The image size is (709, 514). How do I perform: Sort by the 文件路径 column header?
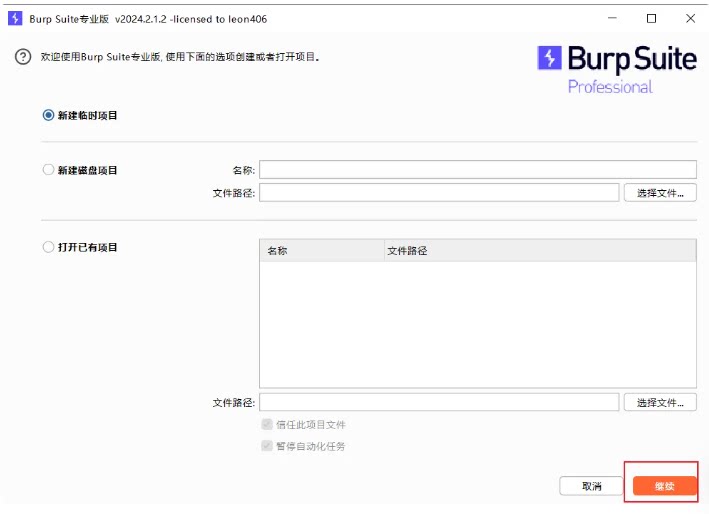coord(540,250)
